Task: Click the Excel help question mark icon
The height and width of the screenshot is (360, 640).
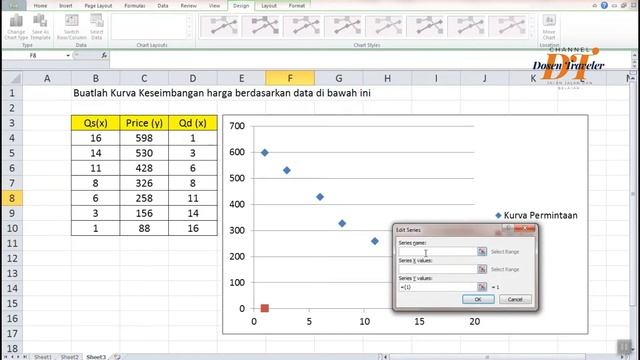Action: (604, 5)
